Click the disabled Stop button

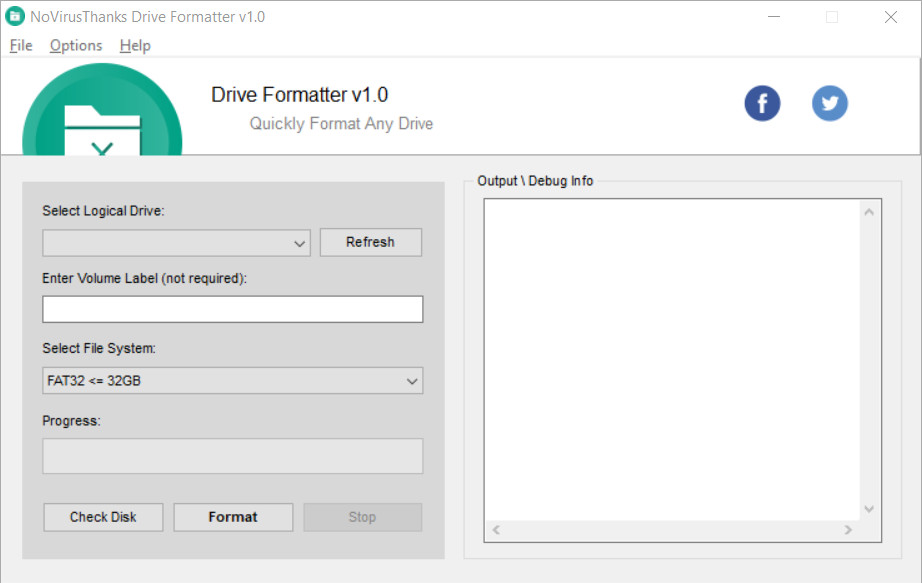point(363,517)
